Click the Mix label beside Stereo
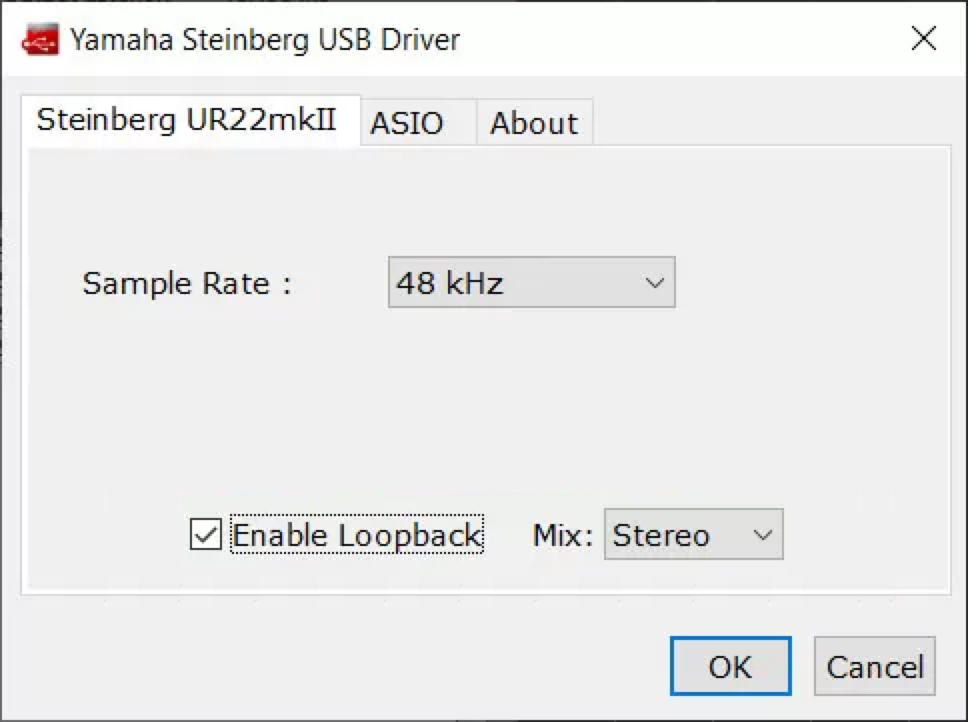This screenshot has height=722, width=978. pyautogui.click(x=563, y=535)
